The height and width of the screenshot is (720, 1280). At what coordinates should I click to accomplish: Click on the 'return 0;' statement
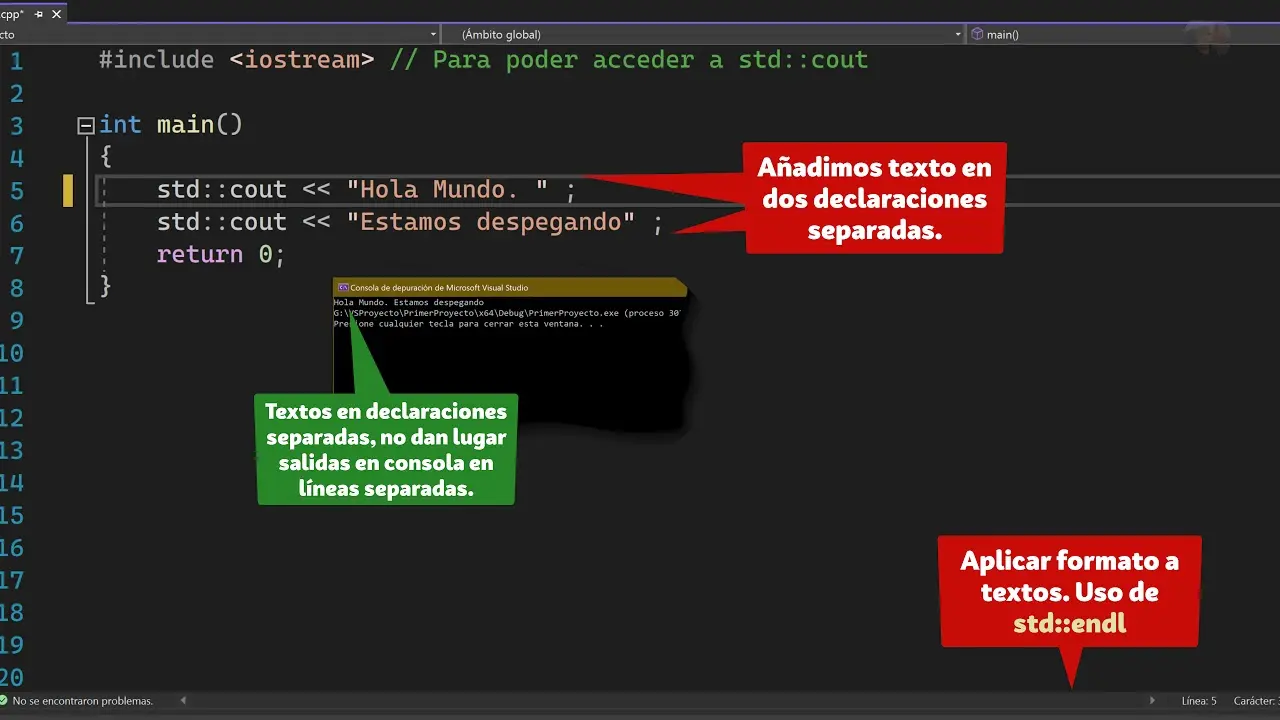(220, 254)
